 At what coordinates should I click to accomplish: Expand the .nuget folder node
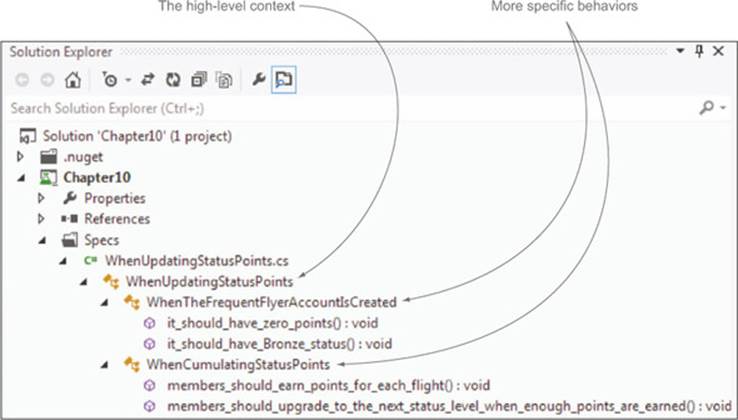point(20,157)
